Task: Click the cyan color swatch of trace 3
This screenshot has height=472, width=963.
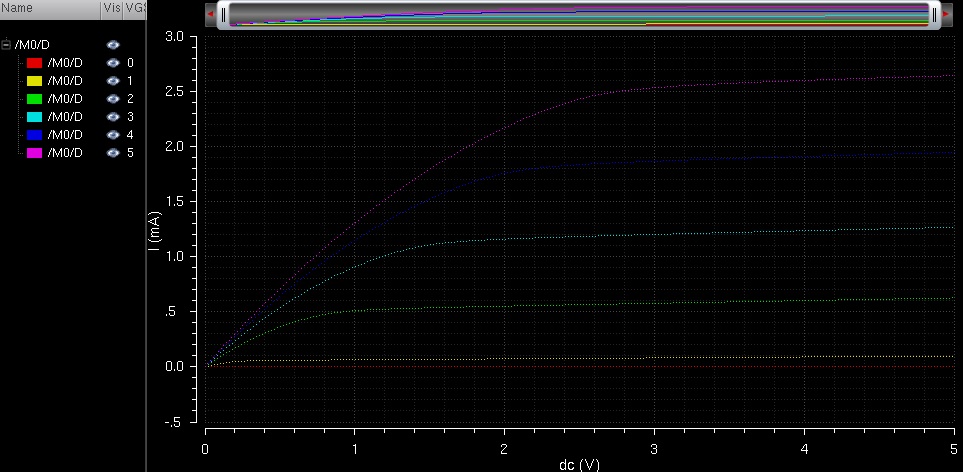Action: pyautogui.click(x=33, y=117)
